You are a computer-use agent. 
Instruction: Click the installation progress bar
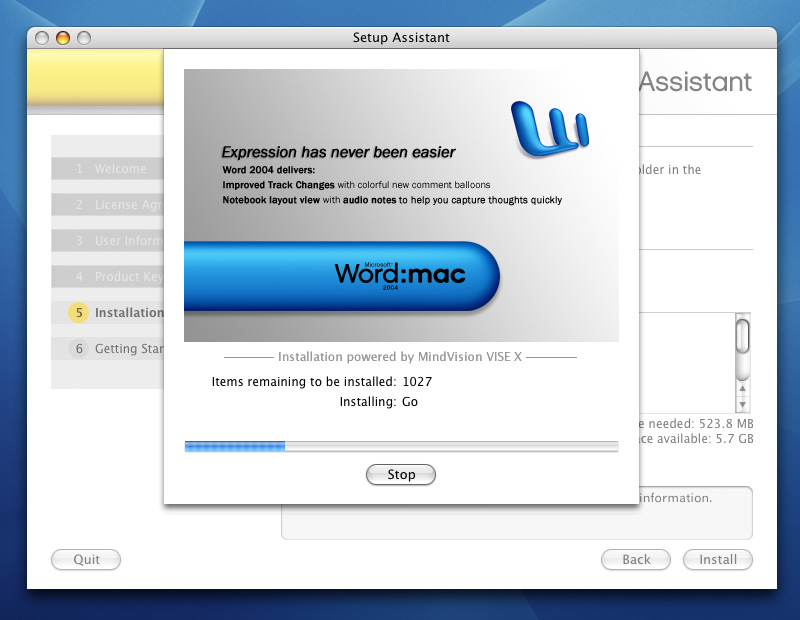click(402, 447)
